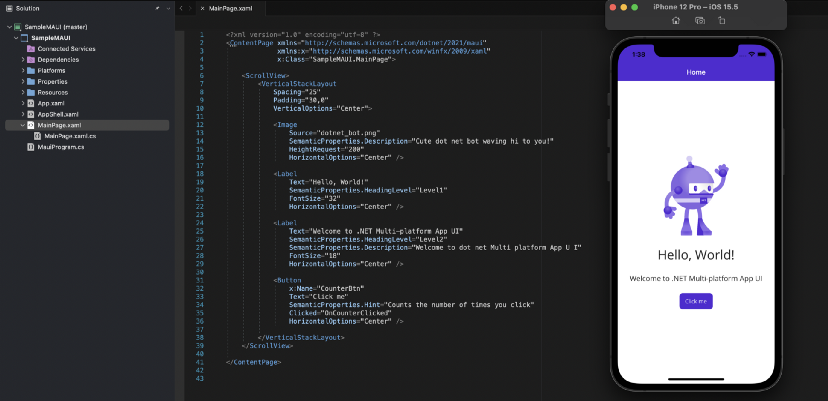The height and width of the screenshot is (401, 828).
Task: Expand the Dependencies folder
Action: point(23,60)
